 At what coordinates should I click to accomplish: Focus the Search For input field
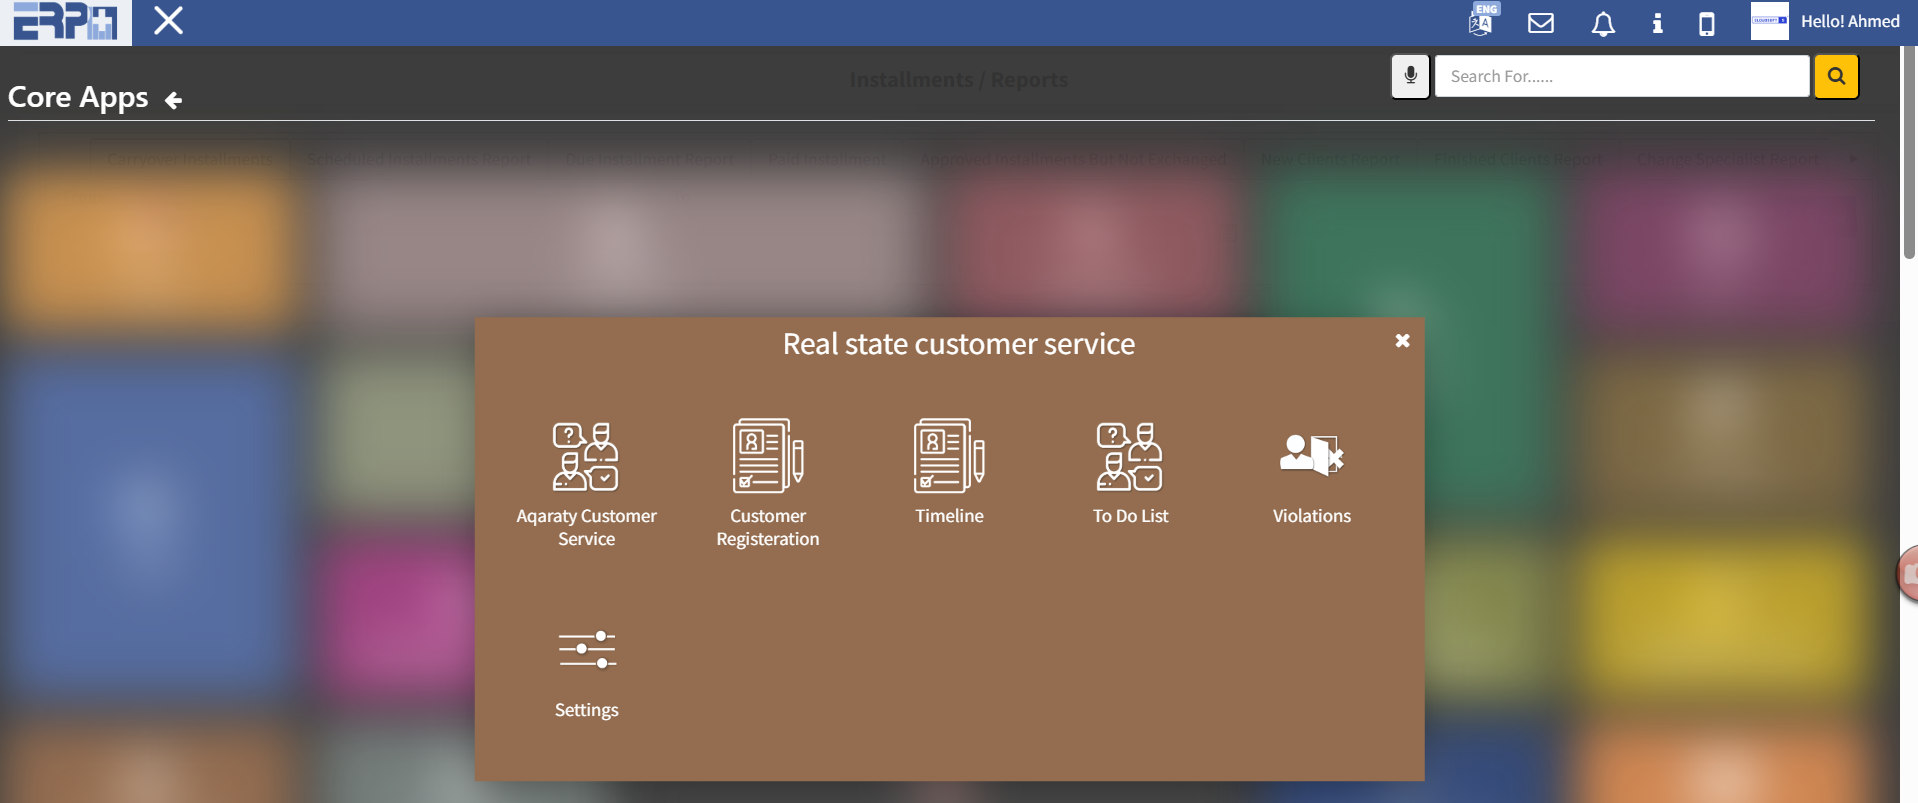pos(1621,76)
